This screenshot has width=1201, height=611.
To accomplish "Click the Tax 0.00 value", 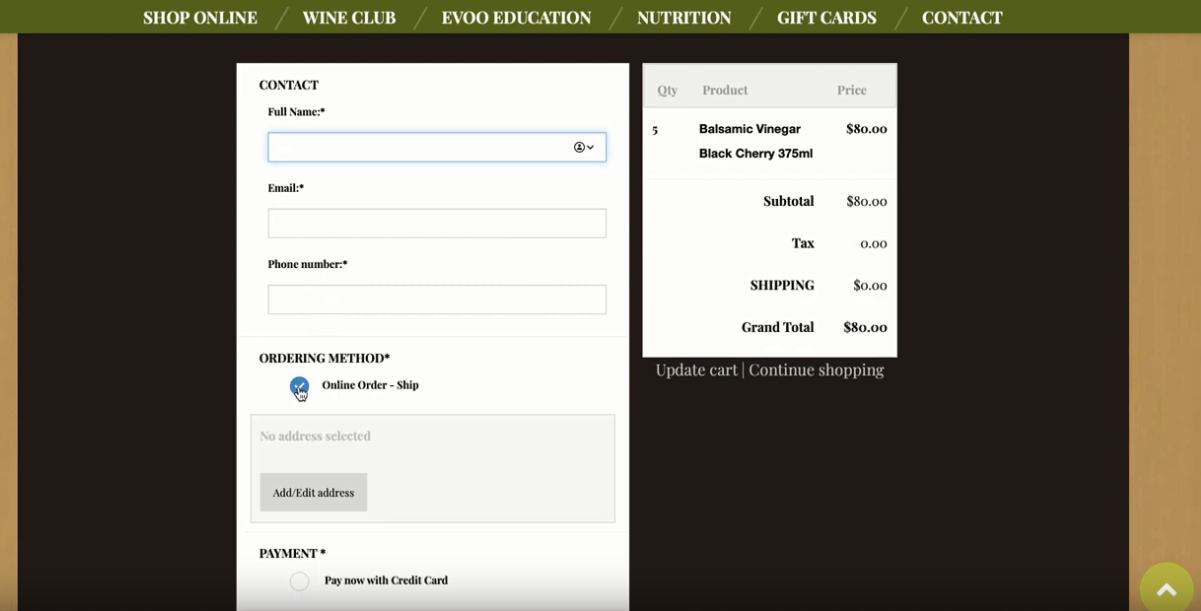I will [873, 243].
